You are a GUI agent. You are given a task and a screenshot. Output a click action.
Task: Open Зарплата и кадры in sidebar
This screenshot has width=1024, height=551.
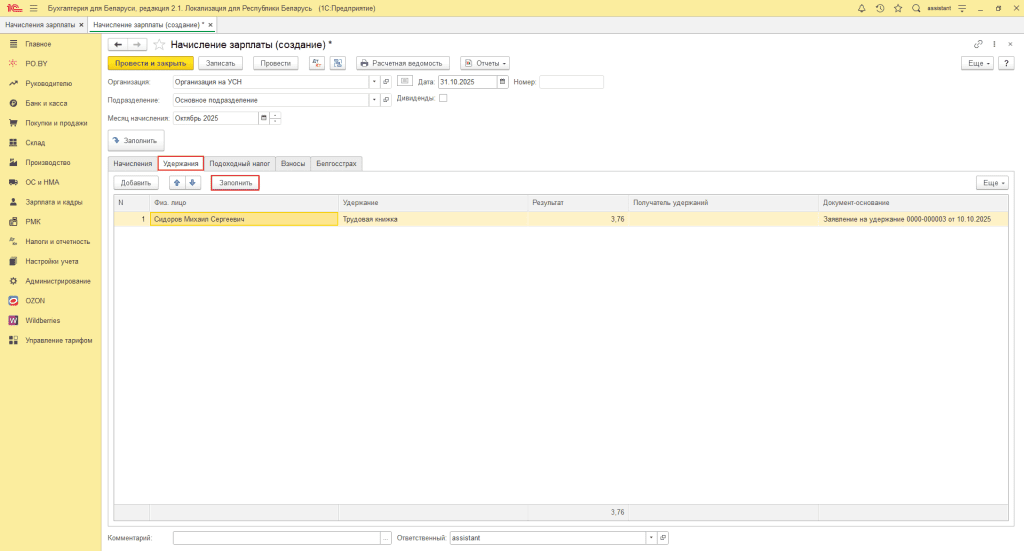pyautogui.click(x=54, y=202)
